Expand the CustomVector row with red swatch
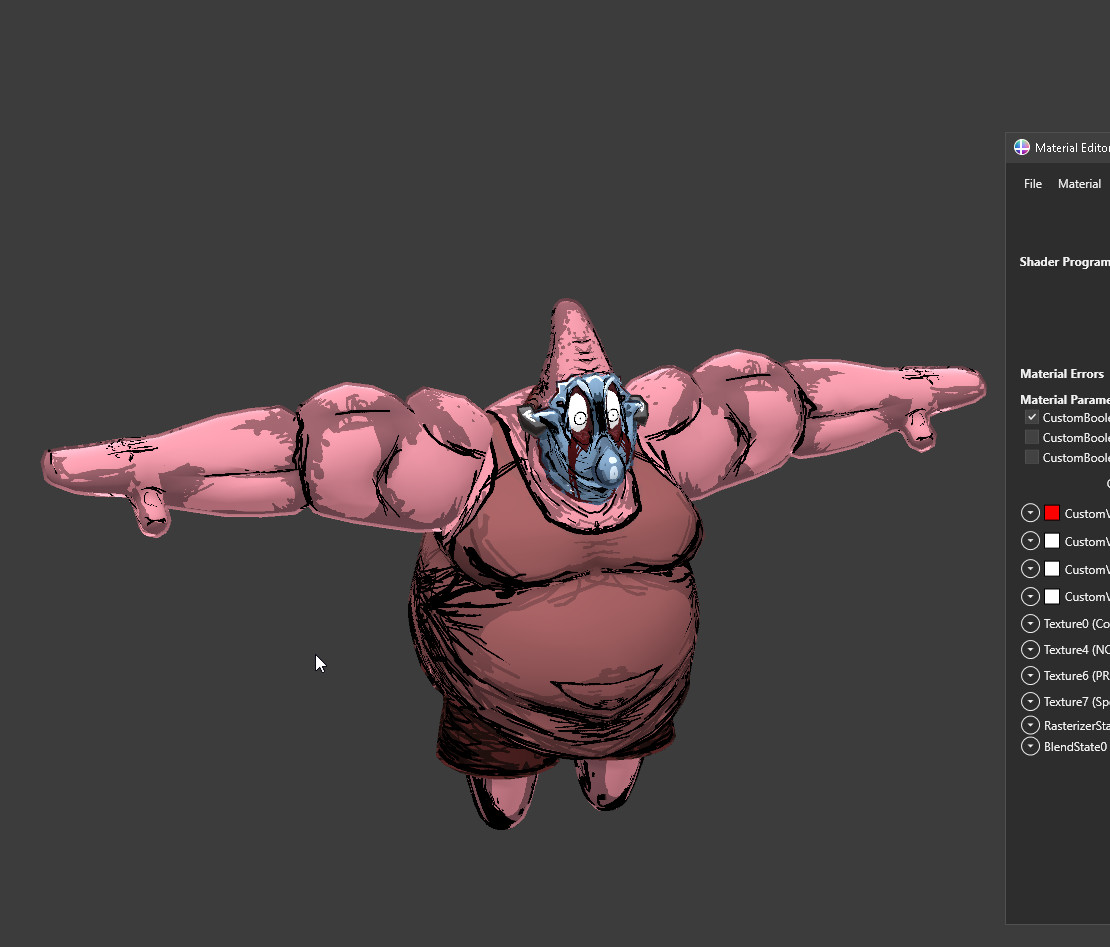The height and width of the screenshot is (947, 1110). 1030,513
